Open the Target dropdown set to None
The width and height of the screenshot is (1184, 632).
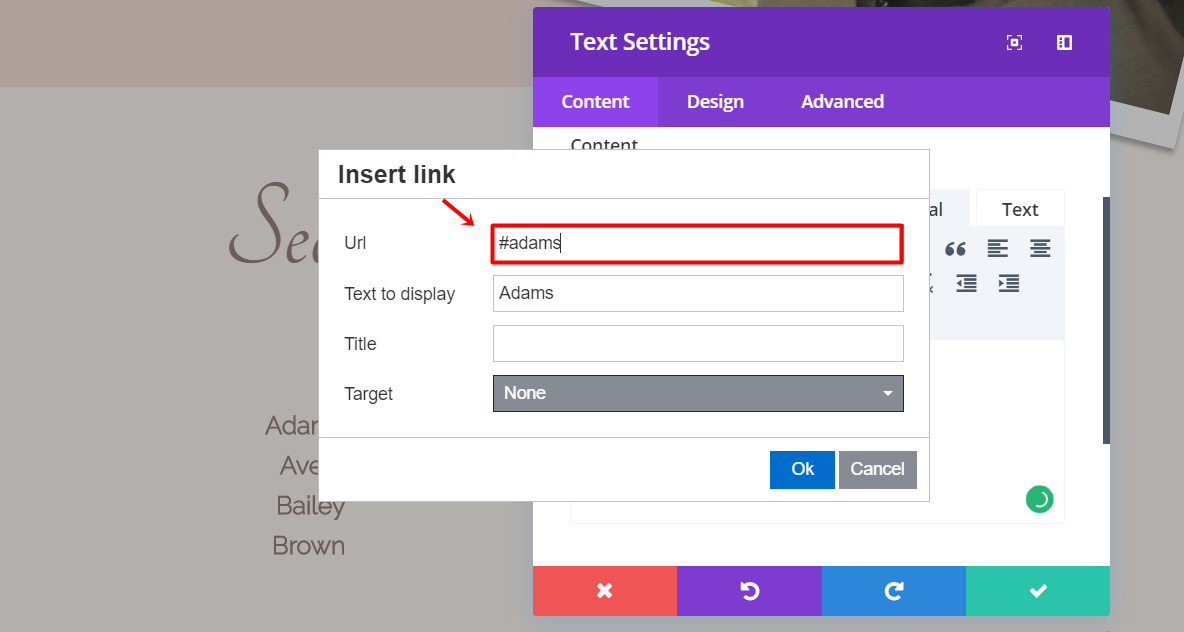[x=698, y=393]
